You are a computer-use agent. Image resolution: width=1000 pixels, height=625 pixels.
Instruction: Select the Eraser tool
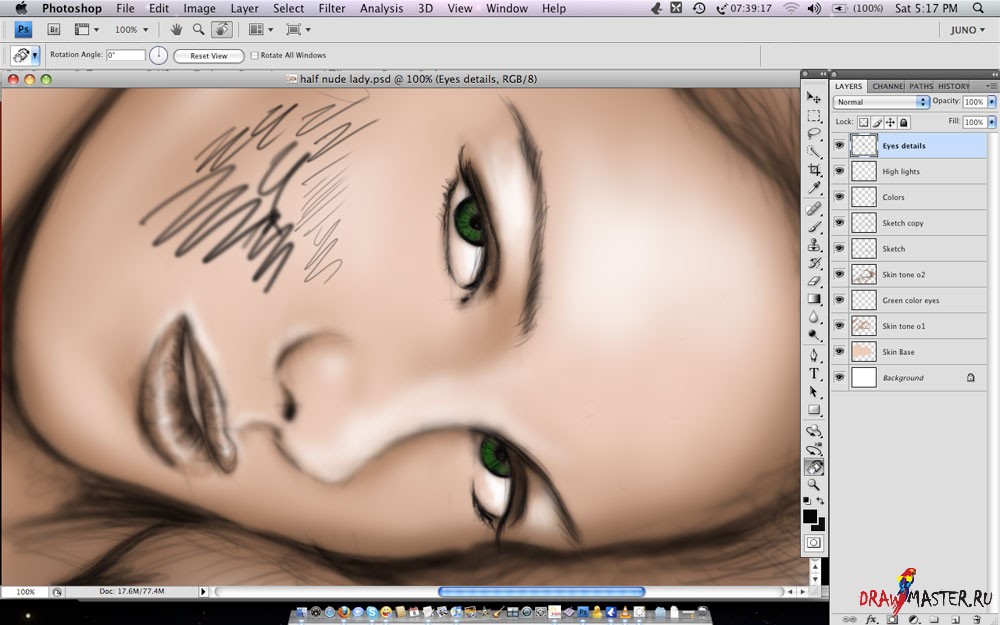click(x=814, y=280)
